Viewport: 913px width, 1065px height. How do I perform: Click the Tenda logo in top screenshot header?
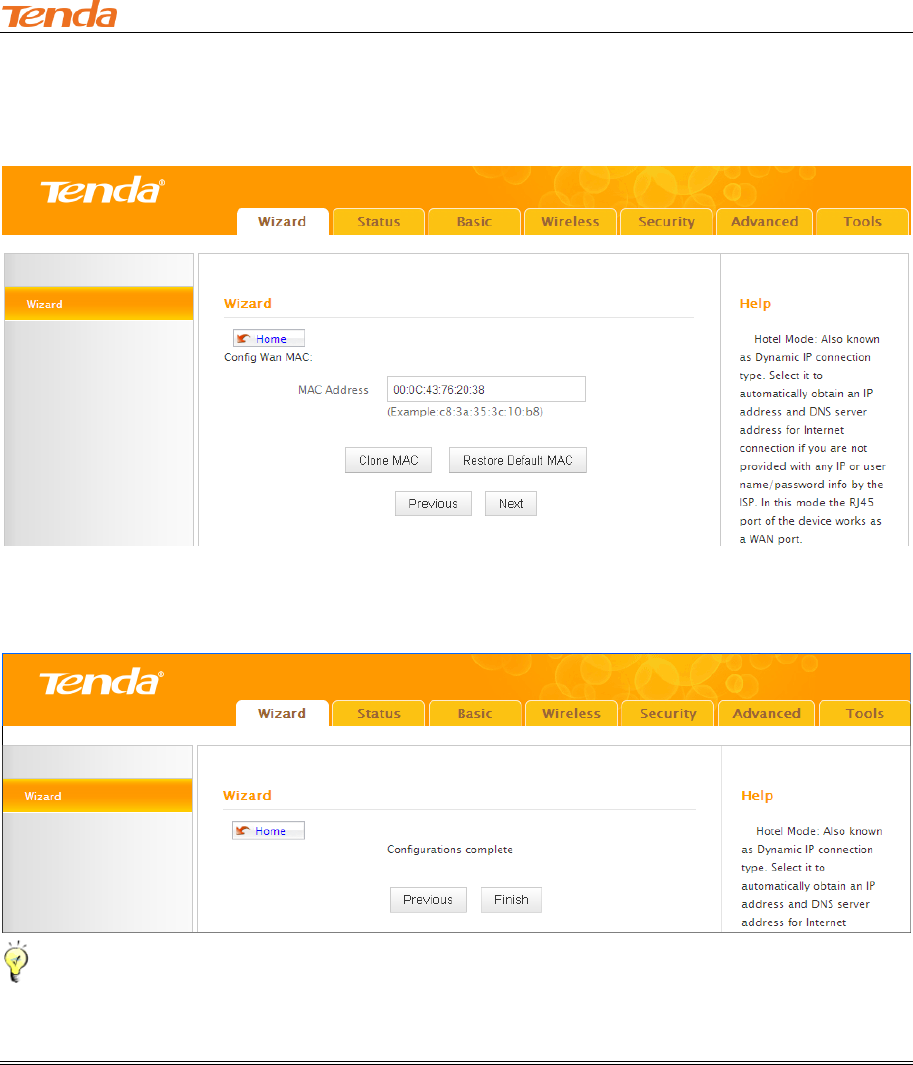(x=102, y=191)
